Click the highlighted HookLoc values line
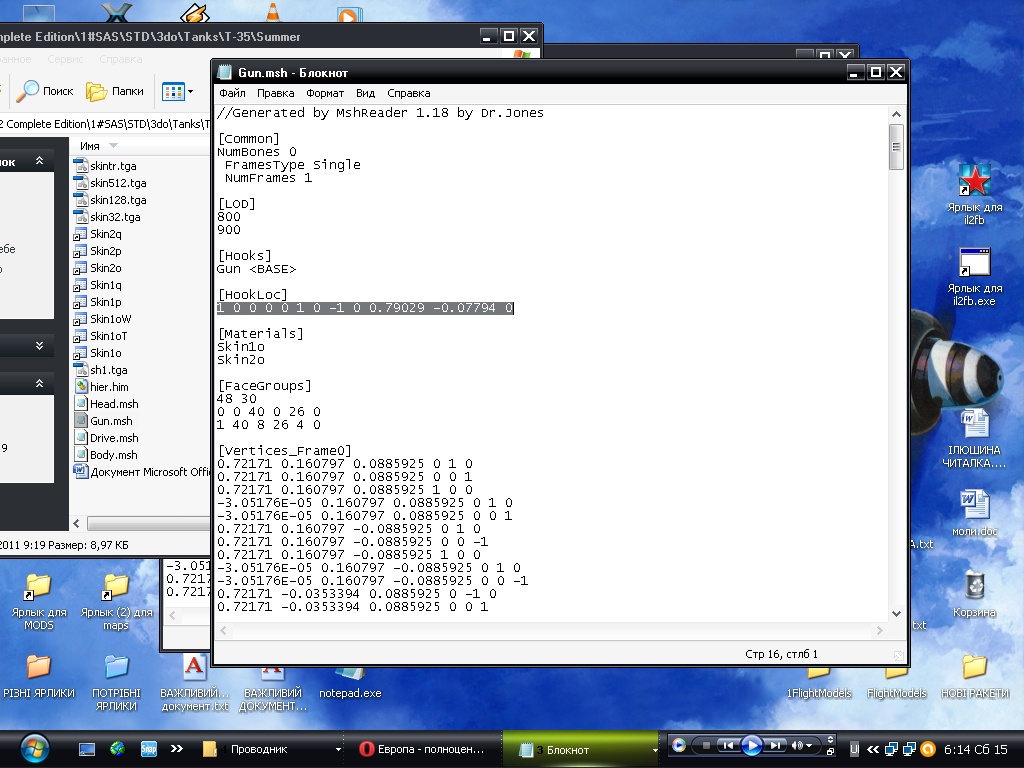 [365, 308]
